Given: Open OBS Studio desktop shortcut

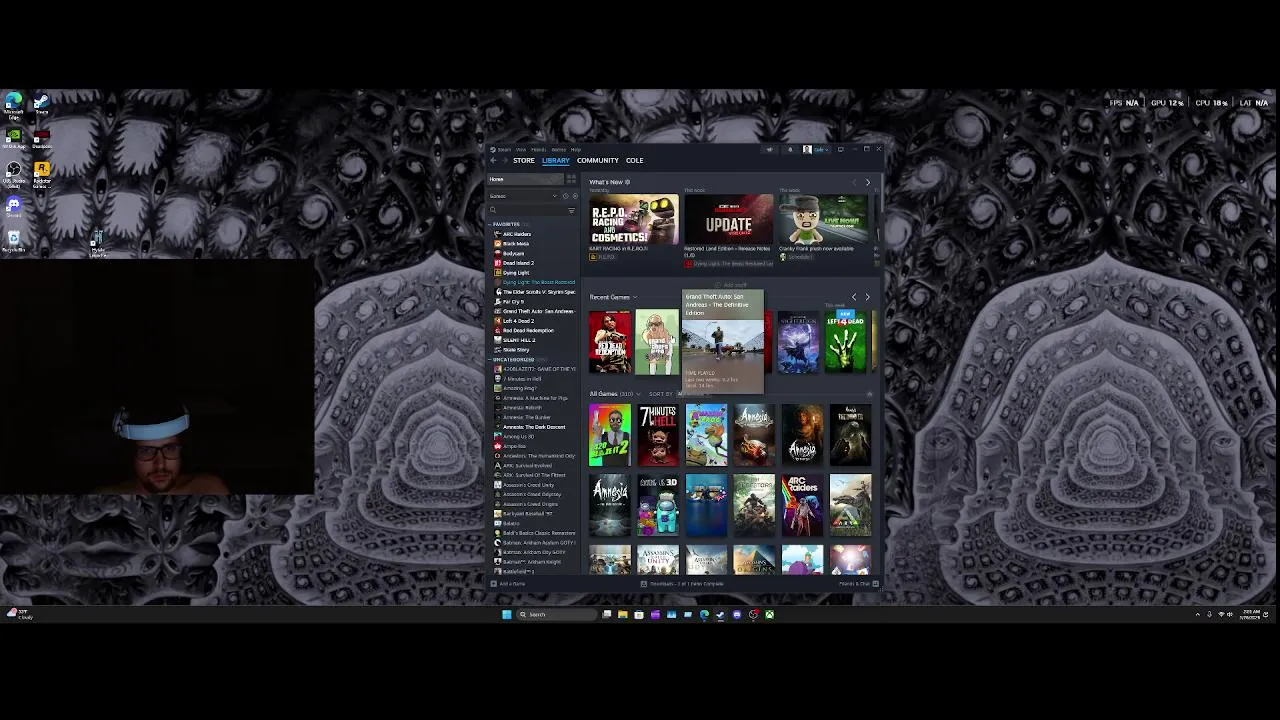Looking at the screenshot, I should 14,175.
